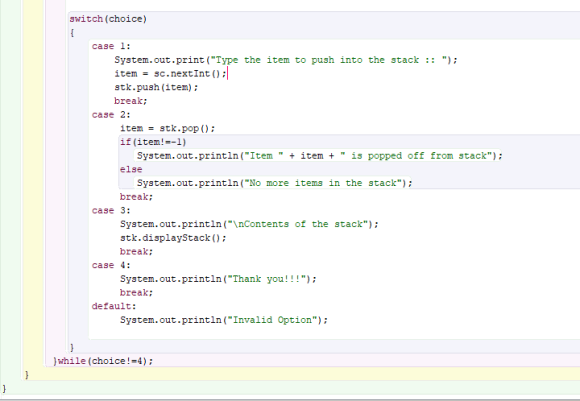Image resolution: width=580 pixels, height=401 pixels.
Task: Place cursor on switch(choice) statement
Action: click(x=108, y=19)
